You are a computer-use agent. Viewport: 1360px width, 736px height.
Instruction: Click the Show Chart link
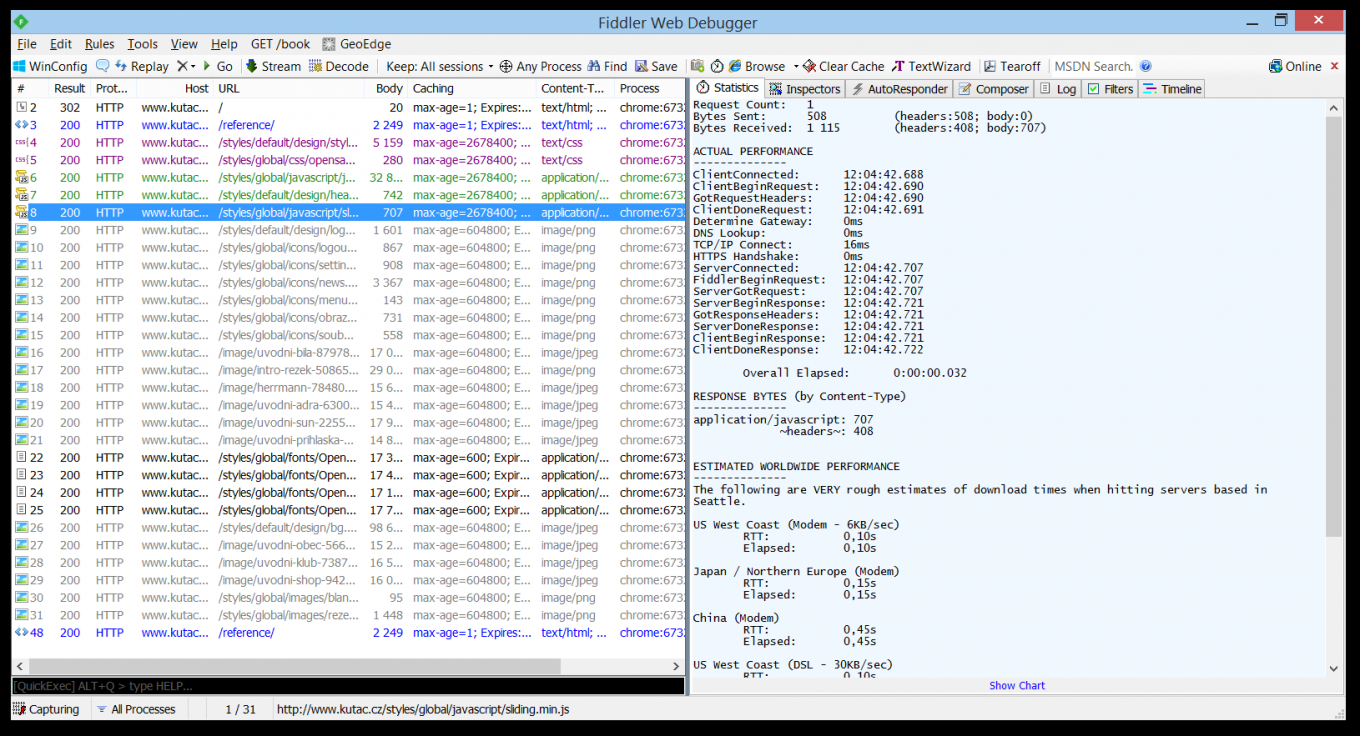[x=1017, y=686]
